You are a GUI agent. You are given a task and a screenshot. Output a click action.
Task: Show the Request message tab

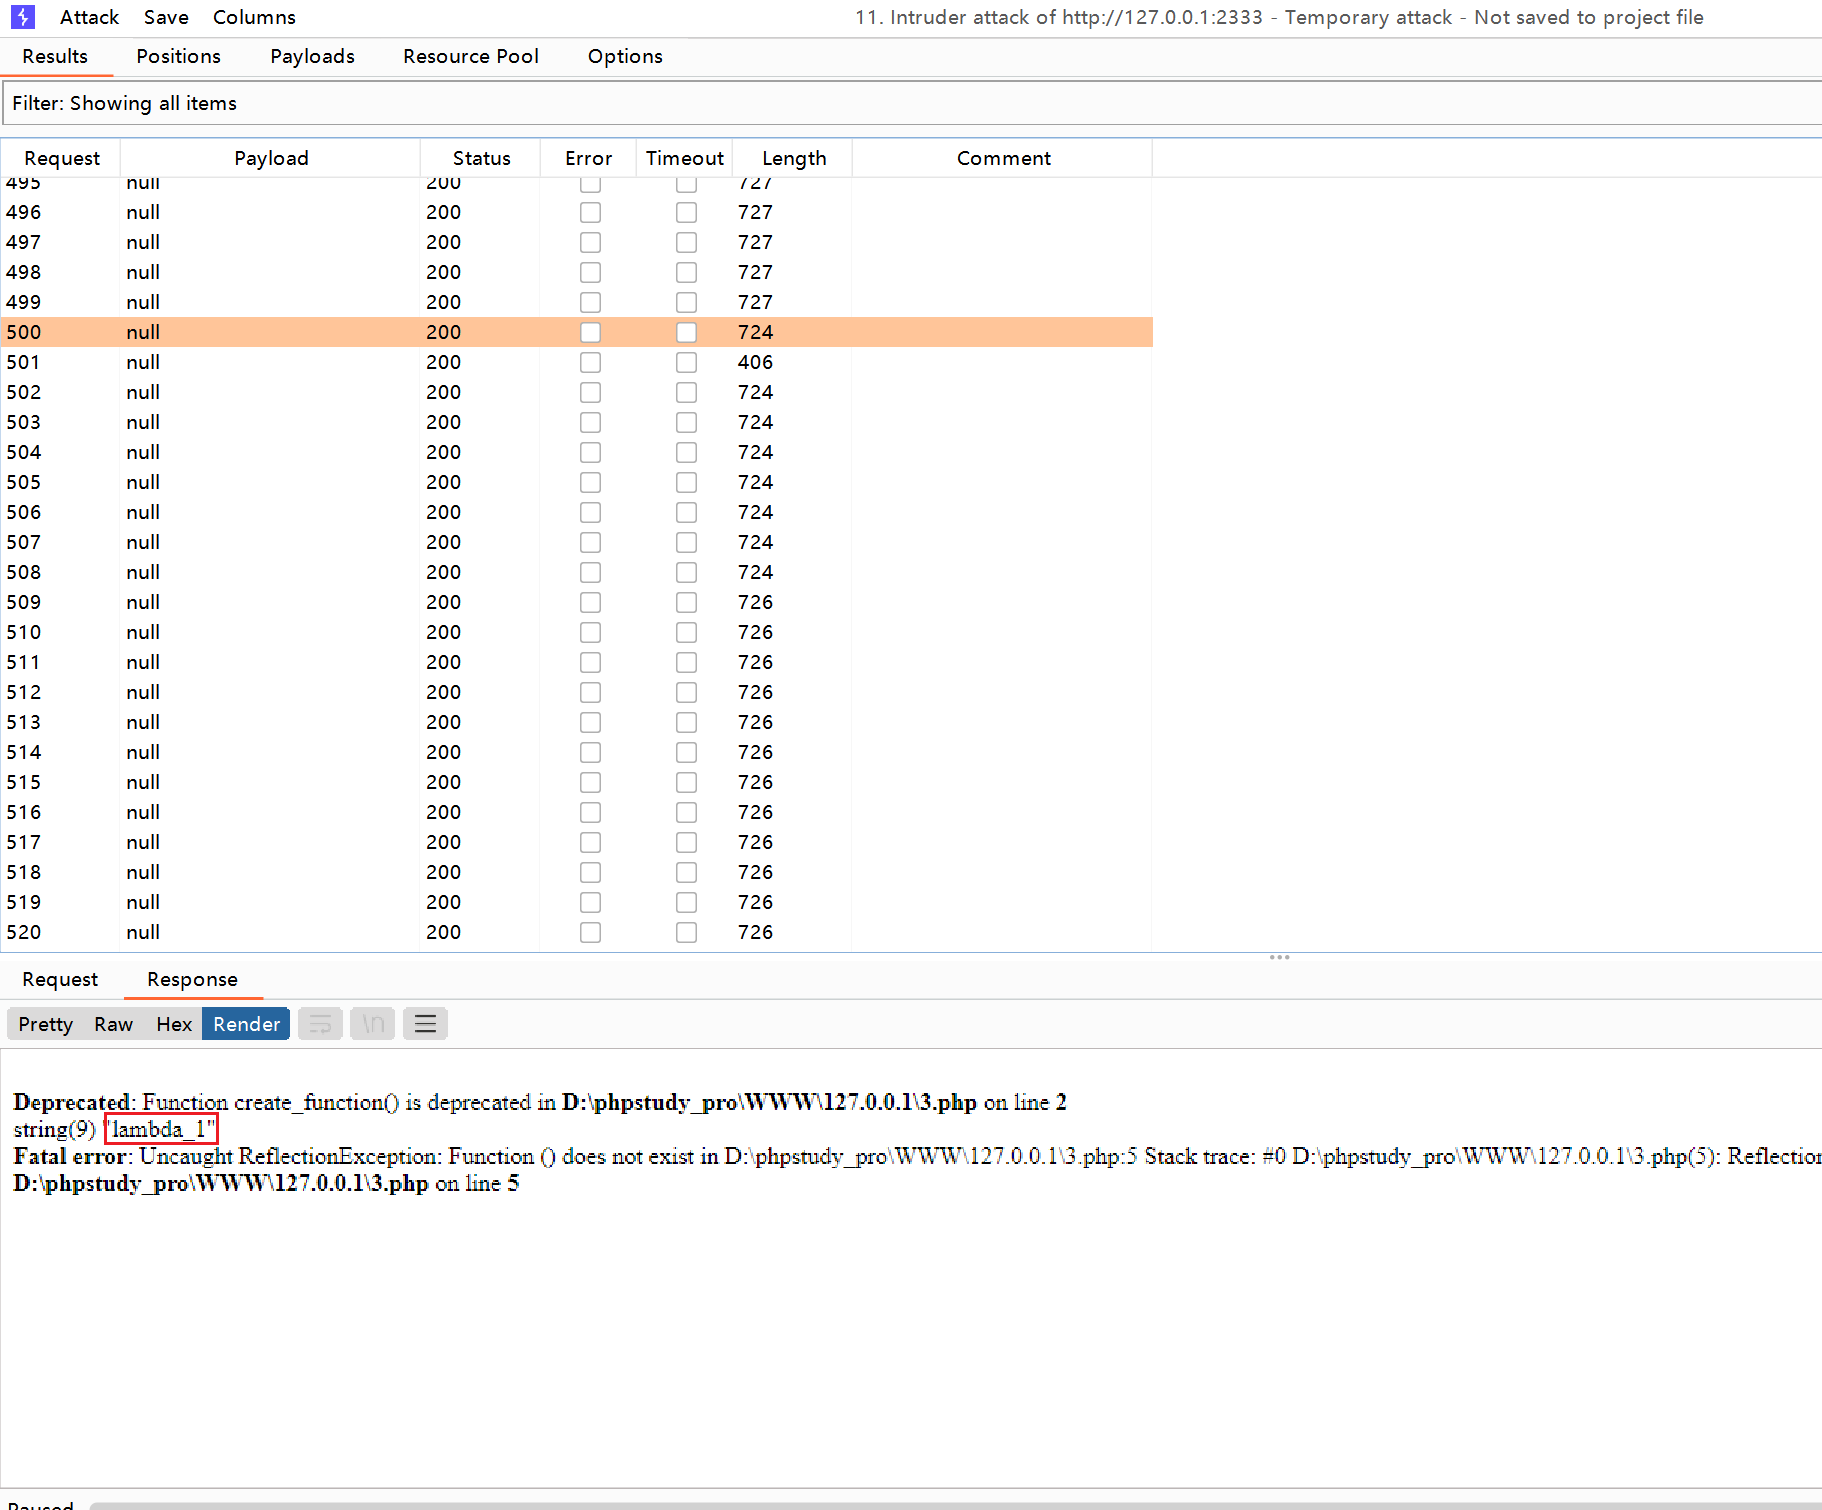click(60, 979)
